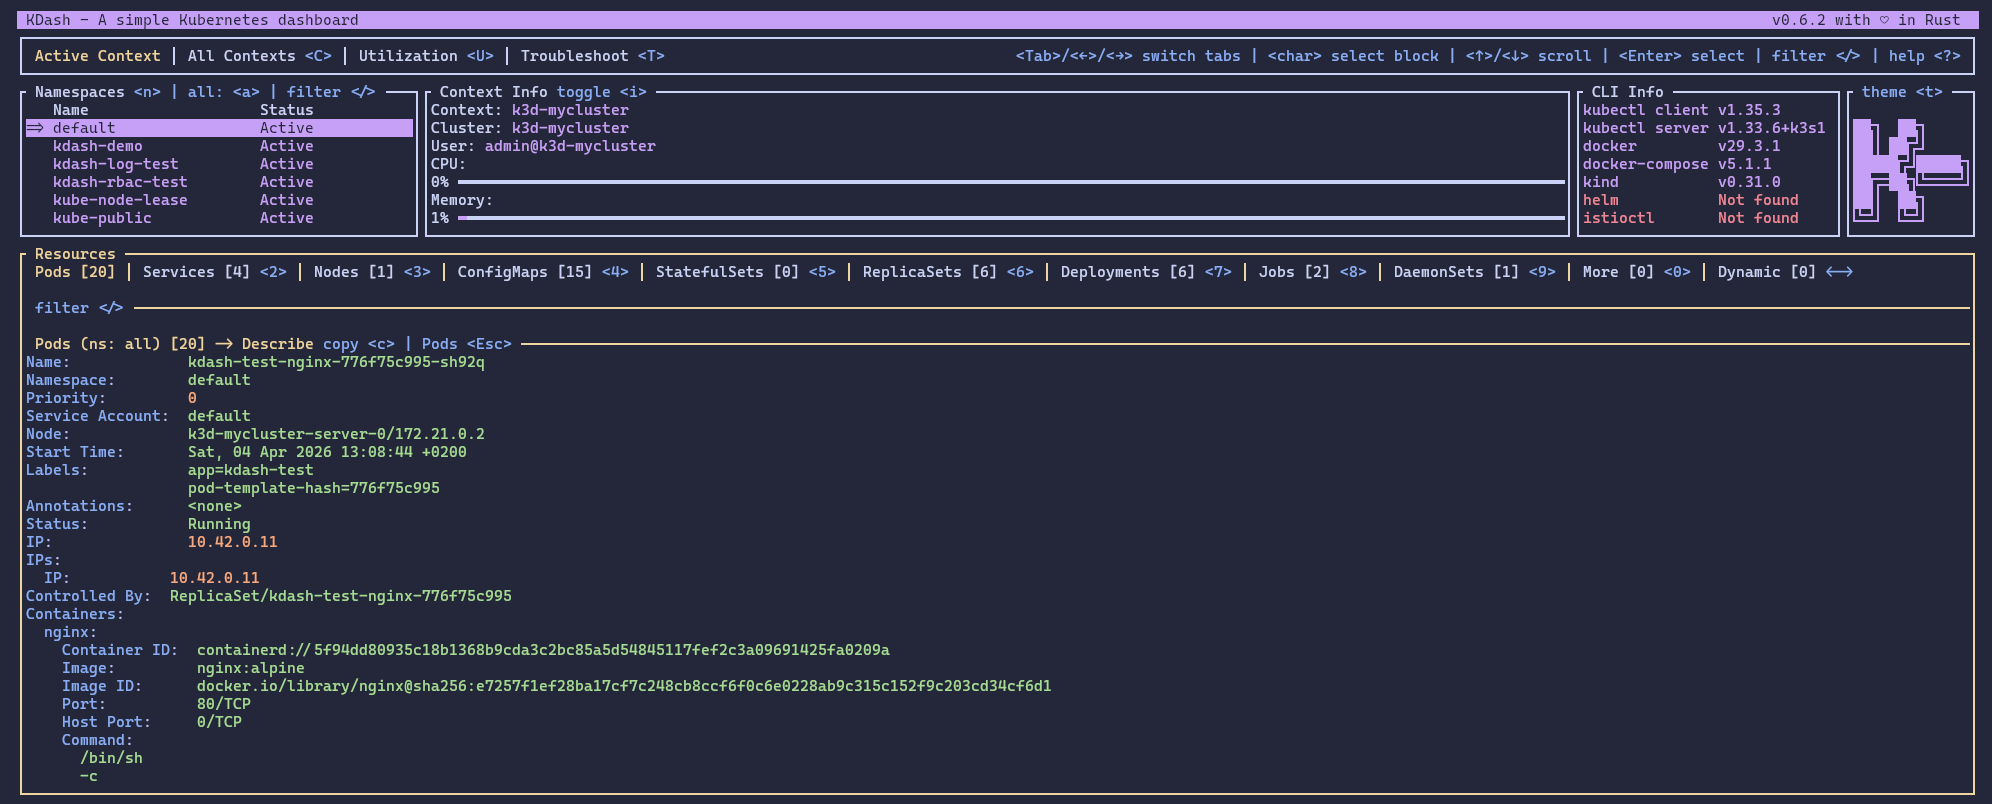Switch to the Active Context tab
The height and width of the screenshot is (804, 1992).
(x=97, y=56)
